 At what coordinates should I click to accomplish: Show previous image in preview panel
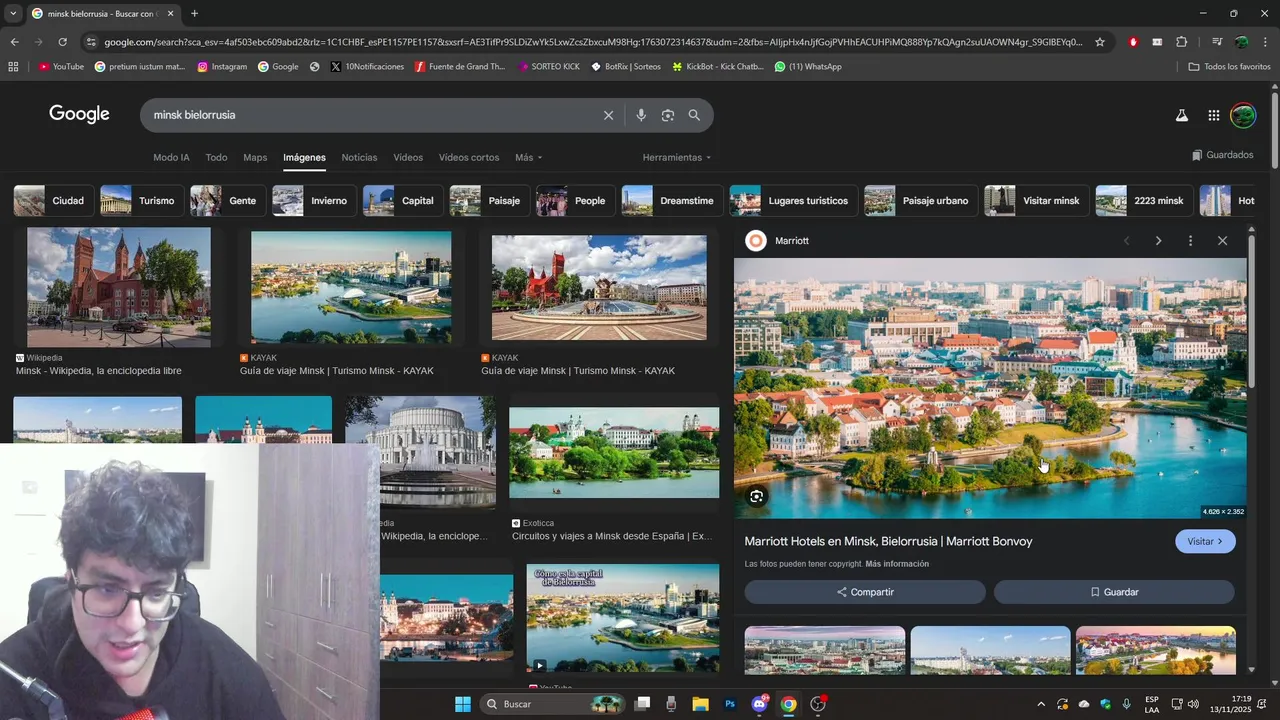coord(1126,241)
